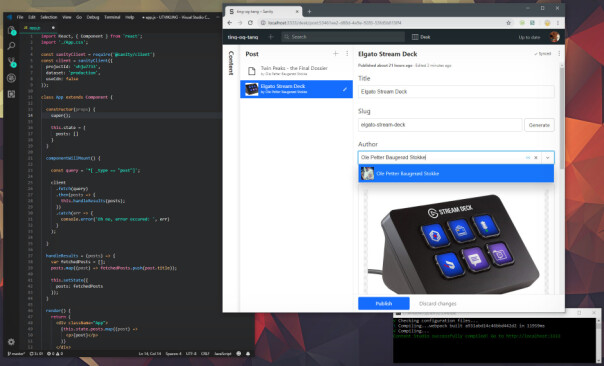
Task: Click the Stream Deck image preview
Action: pyautogui.click(x=455, y=243)
